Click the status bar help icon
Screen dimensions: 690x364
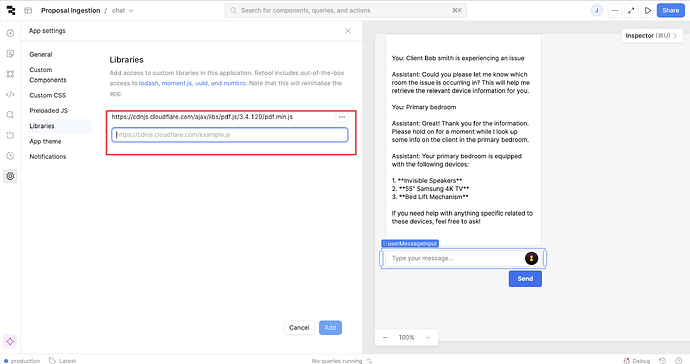click(x=679, y=360)
